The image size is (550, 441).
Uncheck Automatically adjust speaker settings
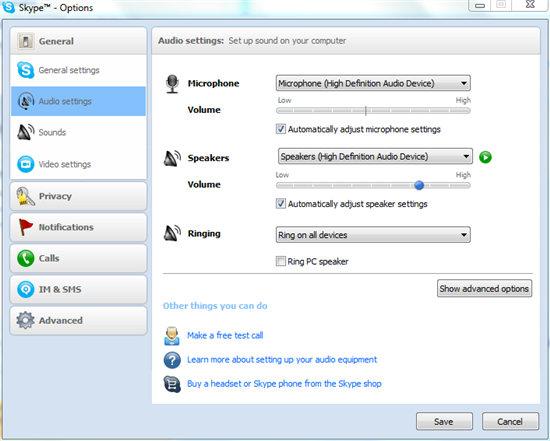[x=281, y=203]
